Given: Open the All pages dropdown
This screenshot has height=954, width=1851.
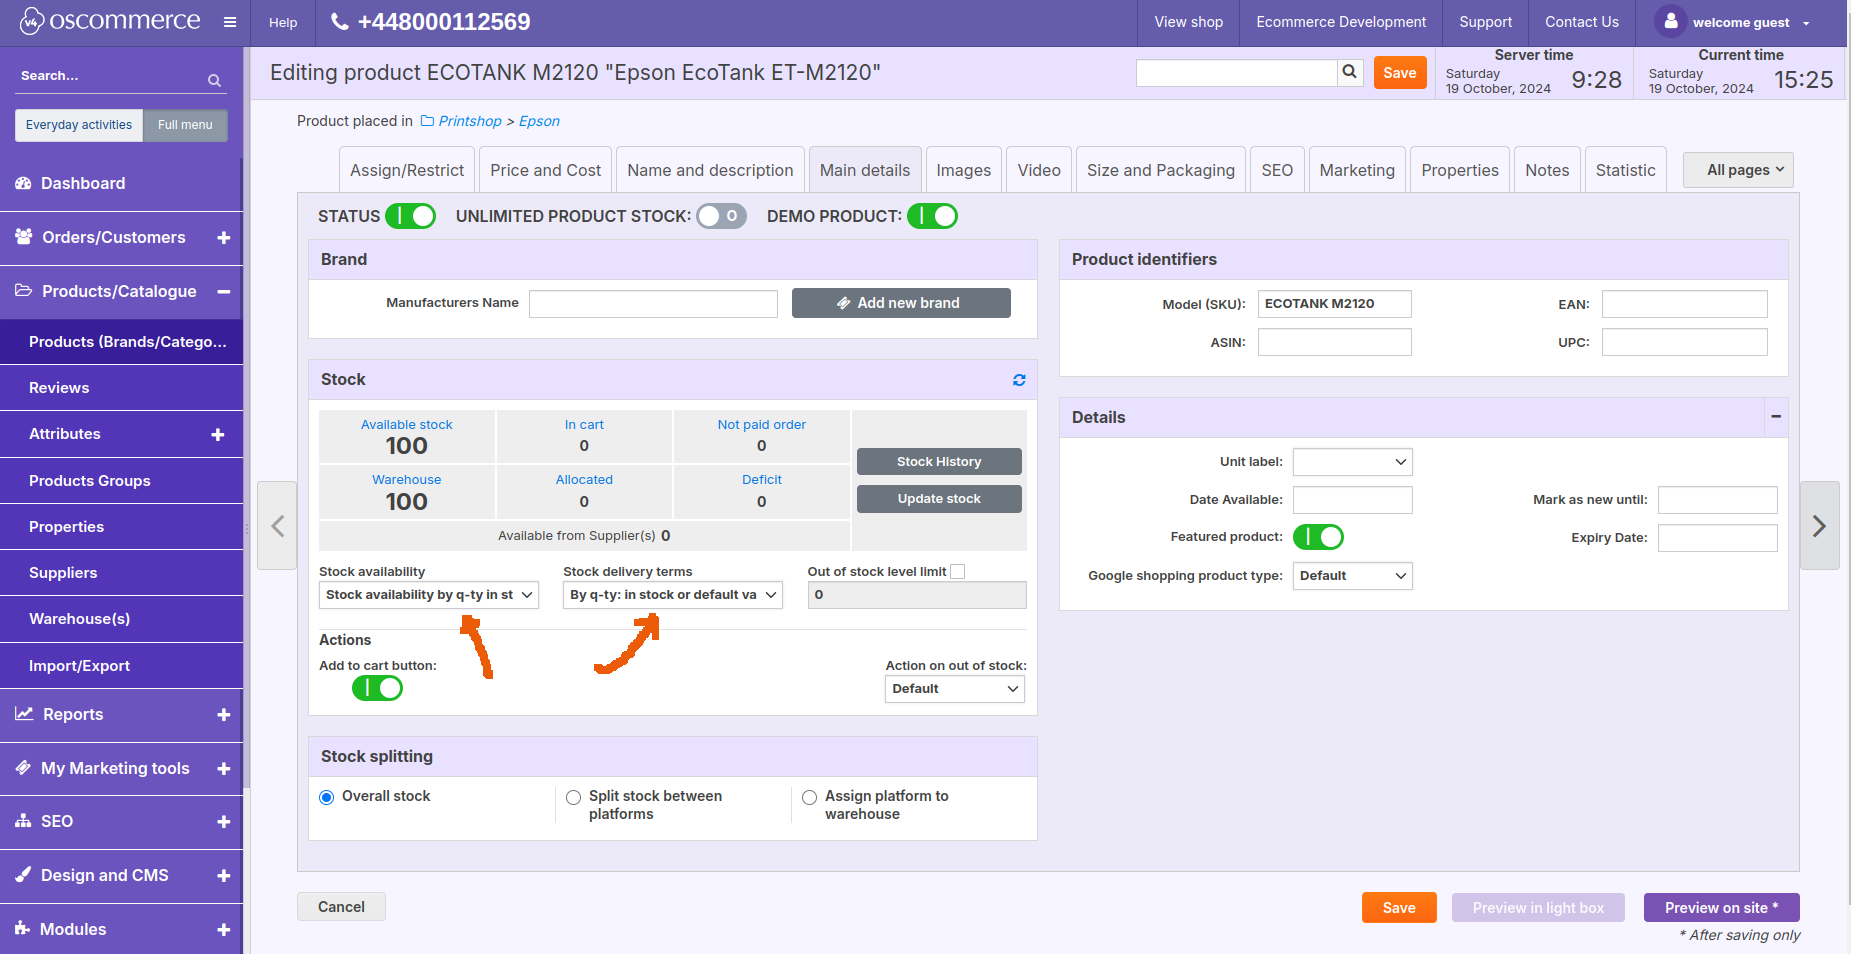Looking at the screenshot, I should point(1738,170).
